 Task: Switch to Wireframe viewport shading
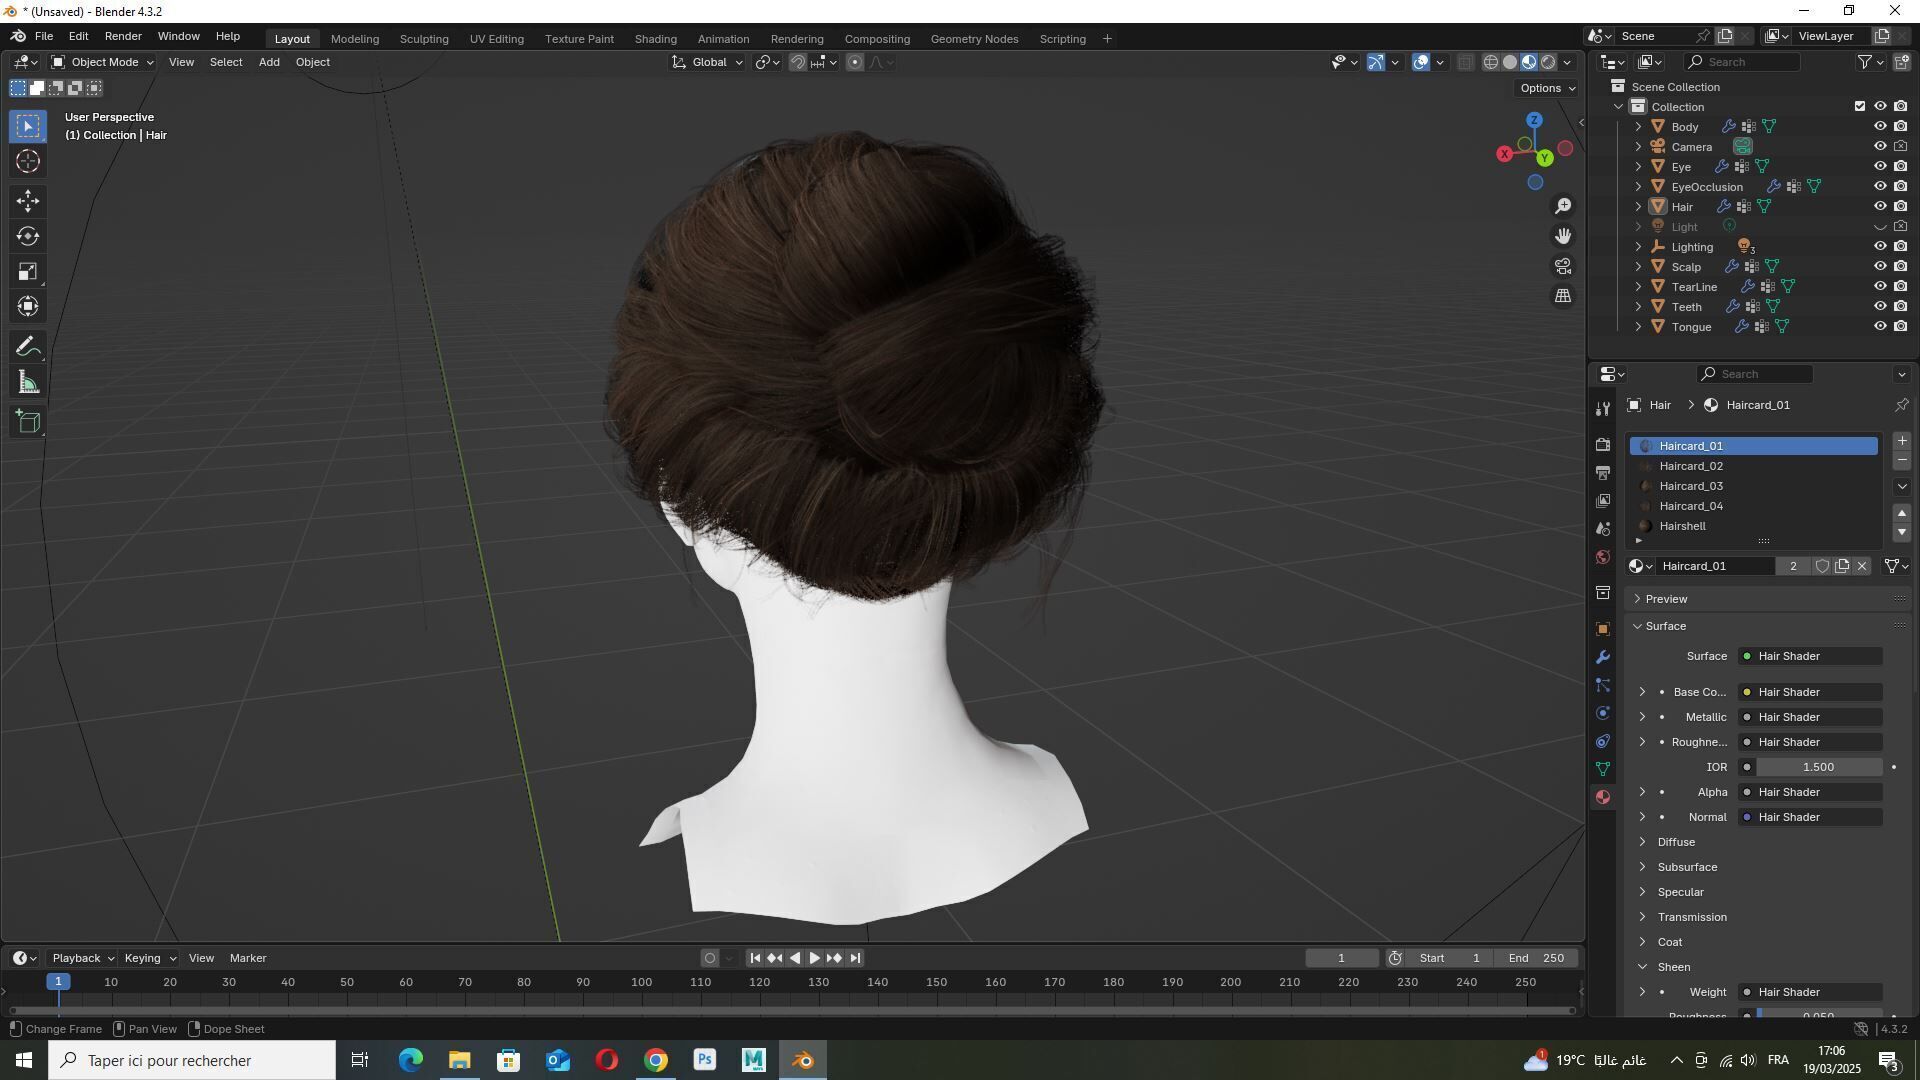[1490, 62]
